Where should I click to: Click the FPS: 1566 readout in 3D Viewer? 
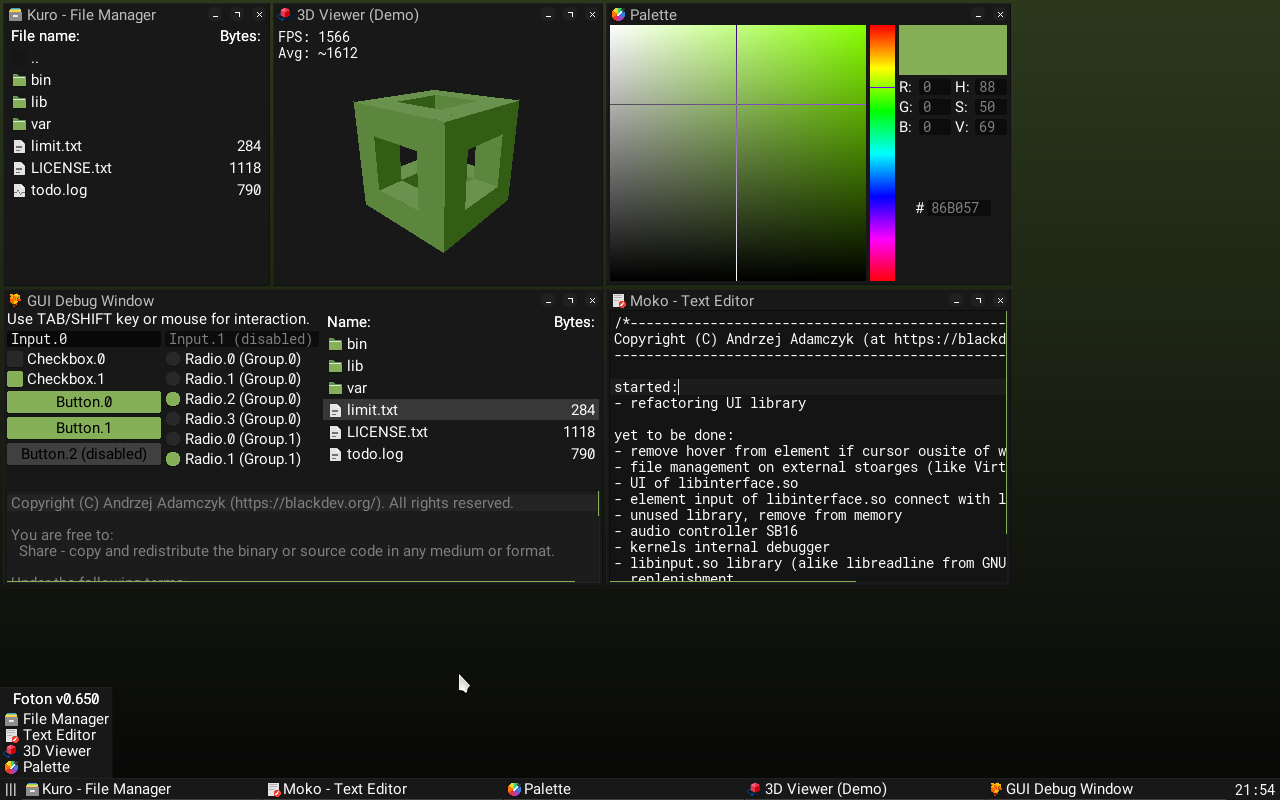click(314, 37)
